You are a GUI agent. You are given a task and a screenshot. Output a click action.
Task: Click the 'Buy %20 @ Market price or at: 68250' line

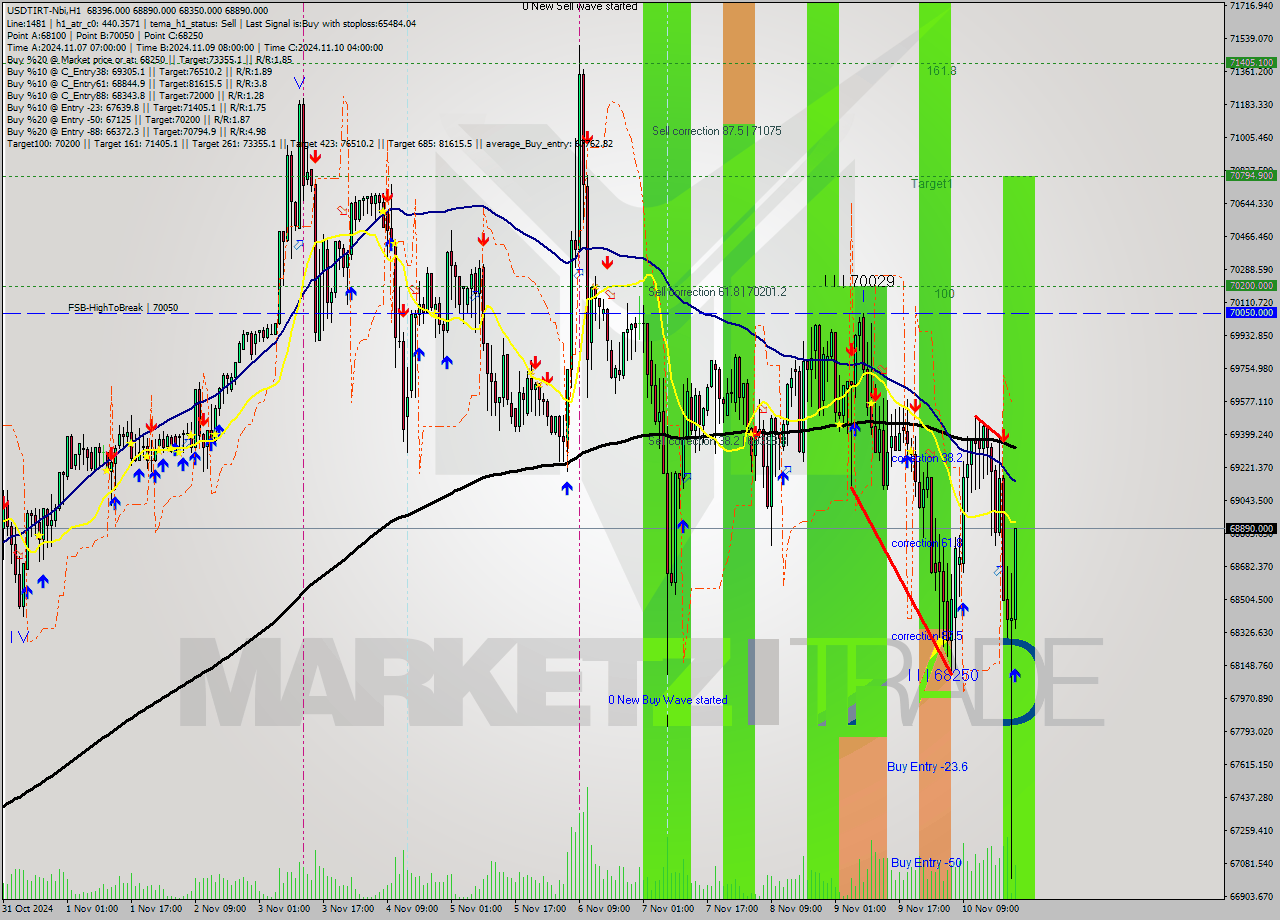149,59
